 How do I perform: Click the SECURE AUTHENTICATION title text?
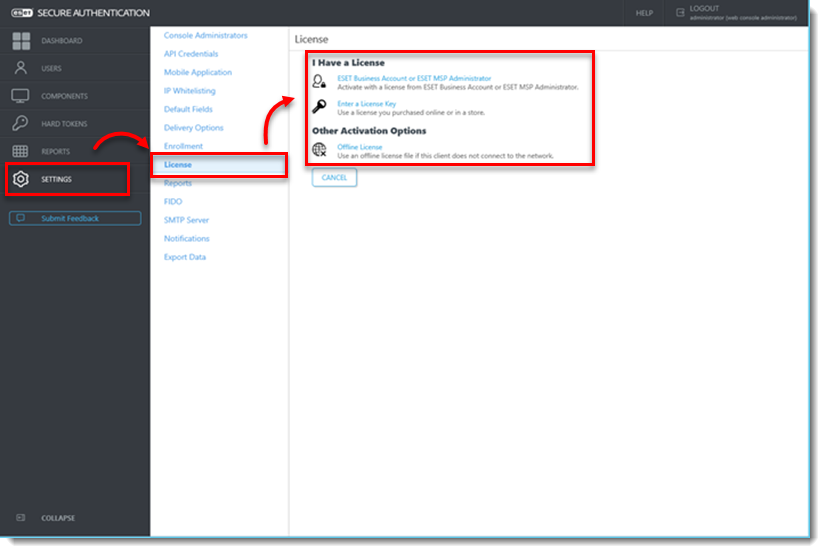click(x=93, y=13)
